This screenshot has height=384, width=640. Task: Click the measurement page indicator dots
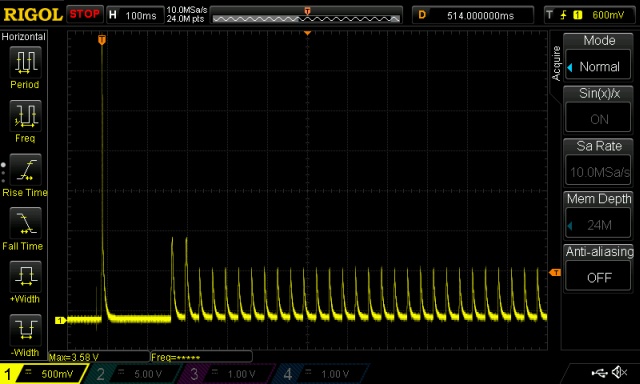tap(3, 173)
